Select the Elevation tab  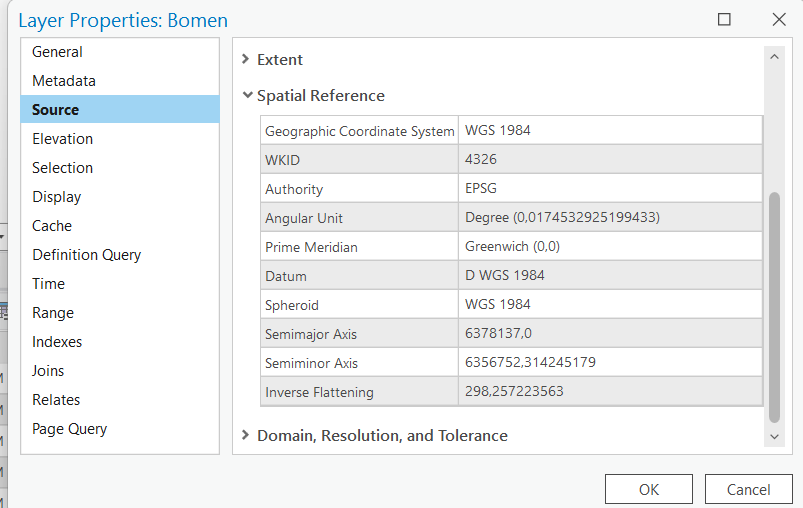point(62,139)
